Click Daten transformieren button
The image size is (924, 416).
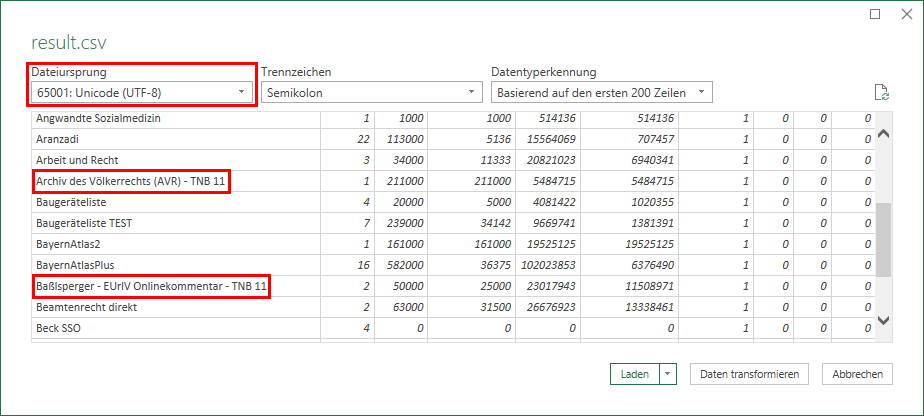(x=749, y=374)
